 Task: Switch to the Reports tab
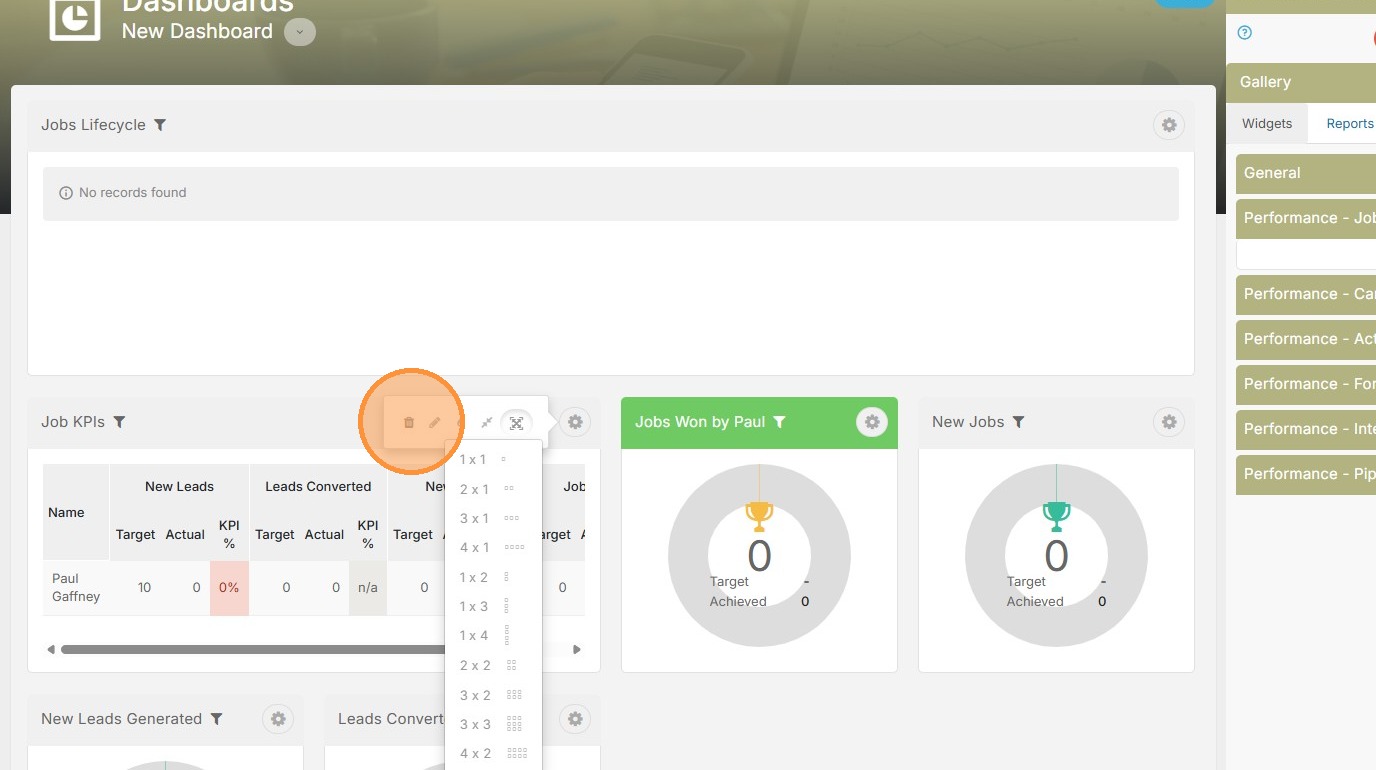click(1349, 124)
